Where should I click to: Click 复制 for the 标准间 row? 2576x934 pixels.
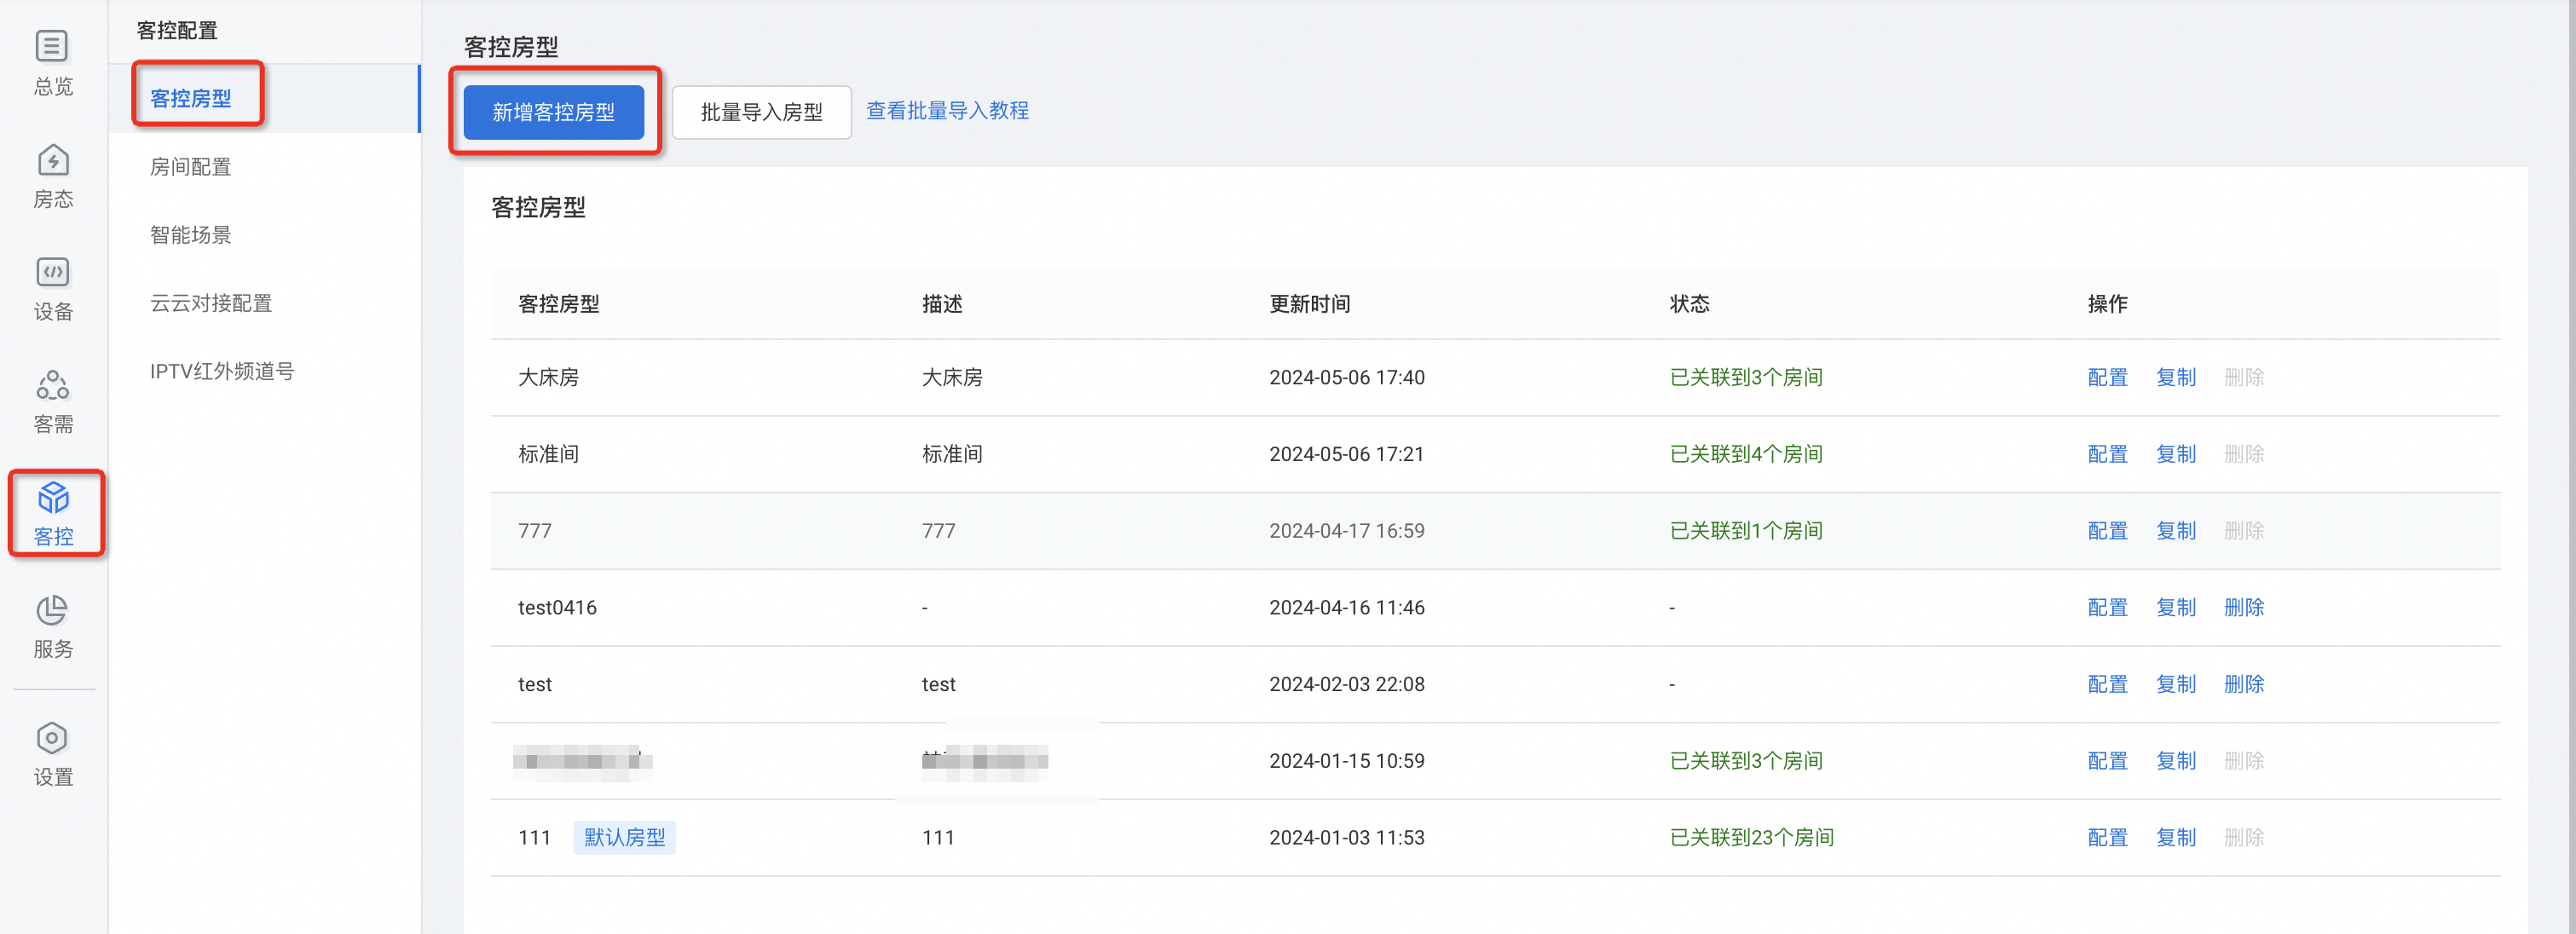(2175, 454)
